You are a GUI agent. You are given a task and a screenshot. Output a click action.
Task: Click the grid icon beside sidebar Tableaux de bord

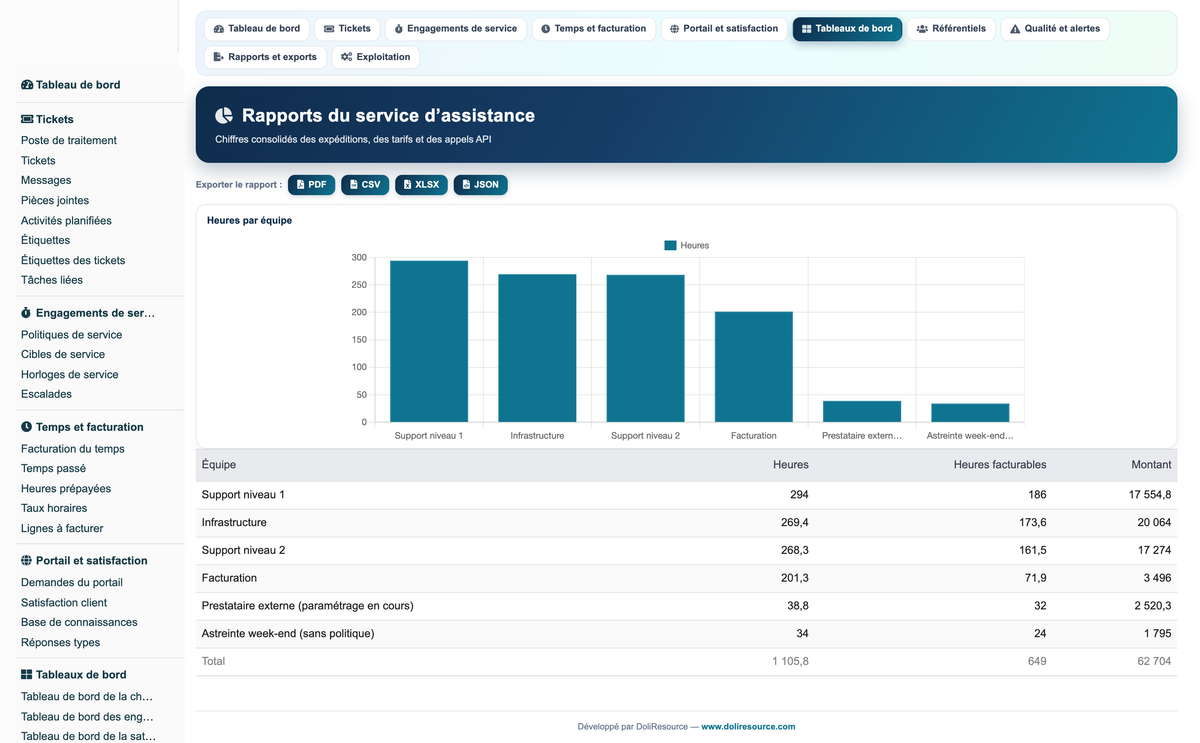tap(27, 675)
